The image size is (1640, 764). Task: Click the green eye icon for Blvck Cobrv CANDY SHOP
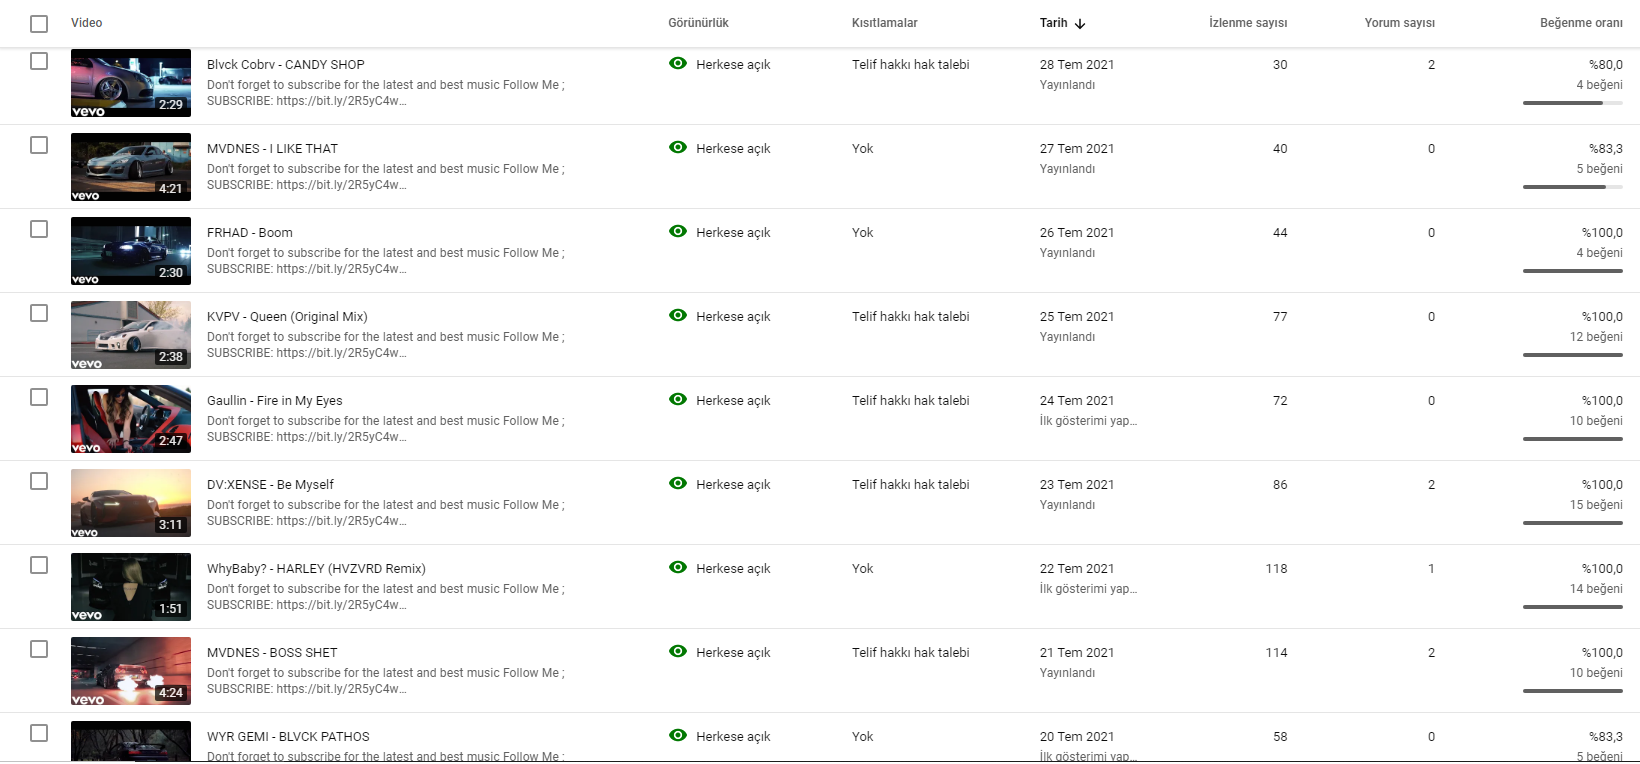coord(678,64)
